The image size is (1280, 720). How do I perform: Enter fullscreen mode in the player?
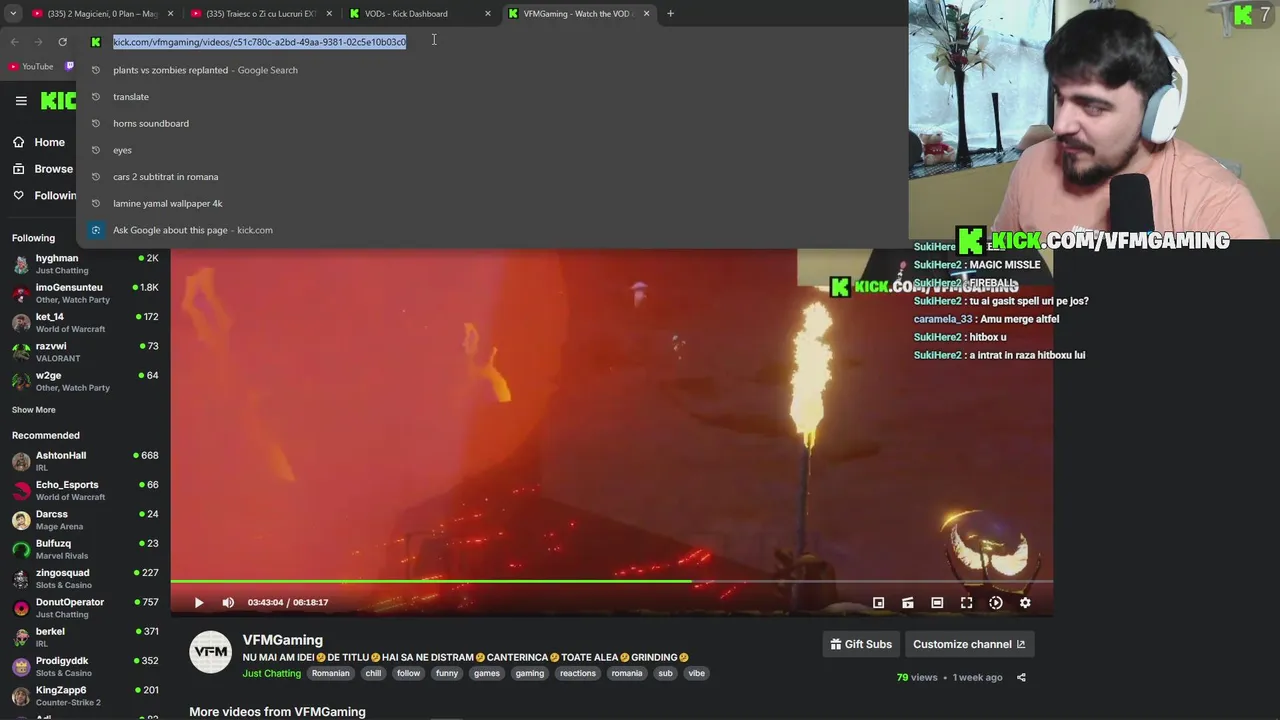966,603
